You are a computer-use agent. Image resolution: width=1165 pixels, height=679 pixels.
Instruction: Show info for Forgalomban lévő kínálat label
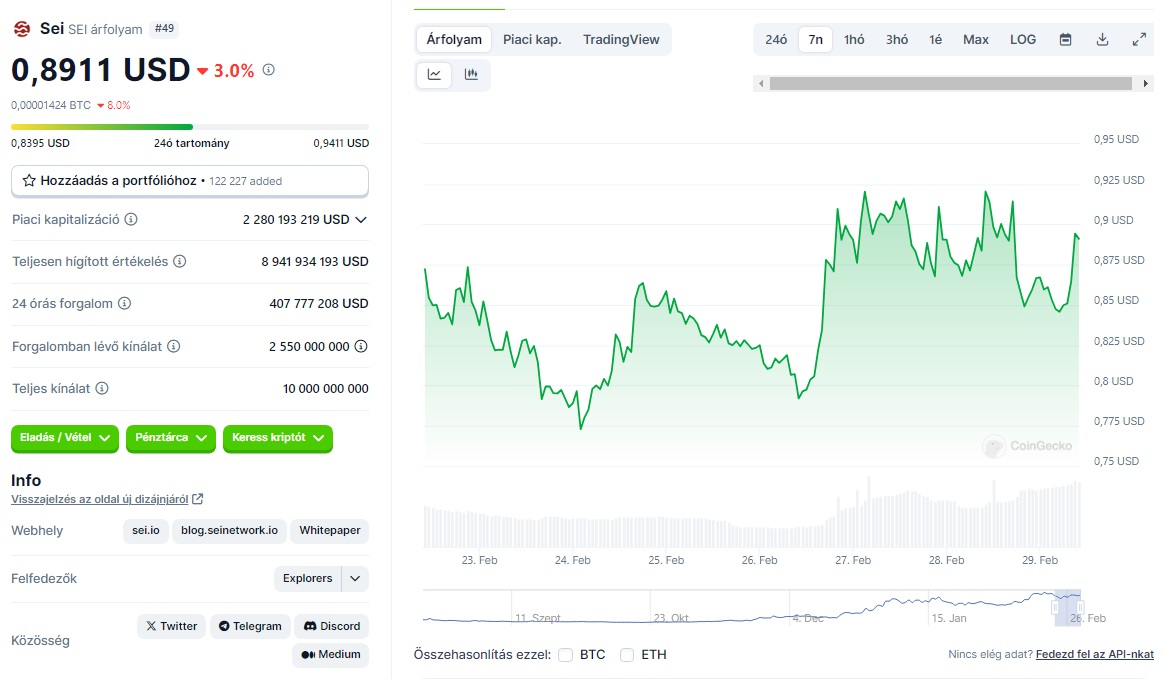(x=173, y=346)
